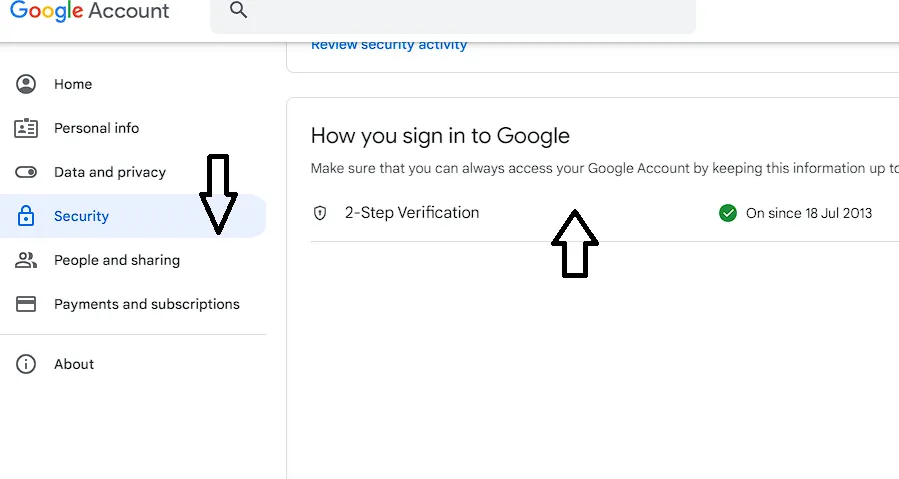Click the Home profile icon in sidebar
Image resolution: width=899 pixels, height=479 pixels.
[x=26, y=84]
